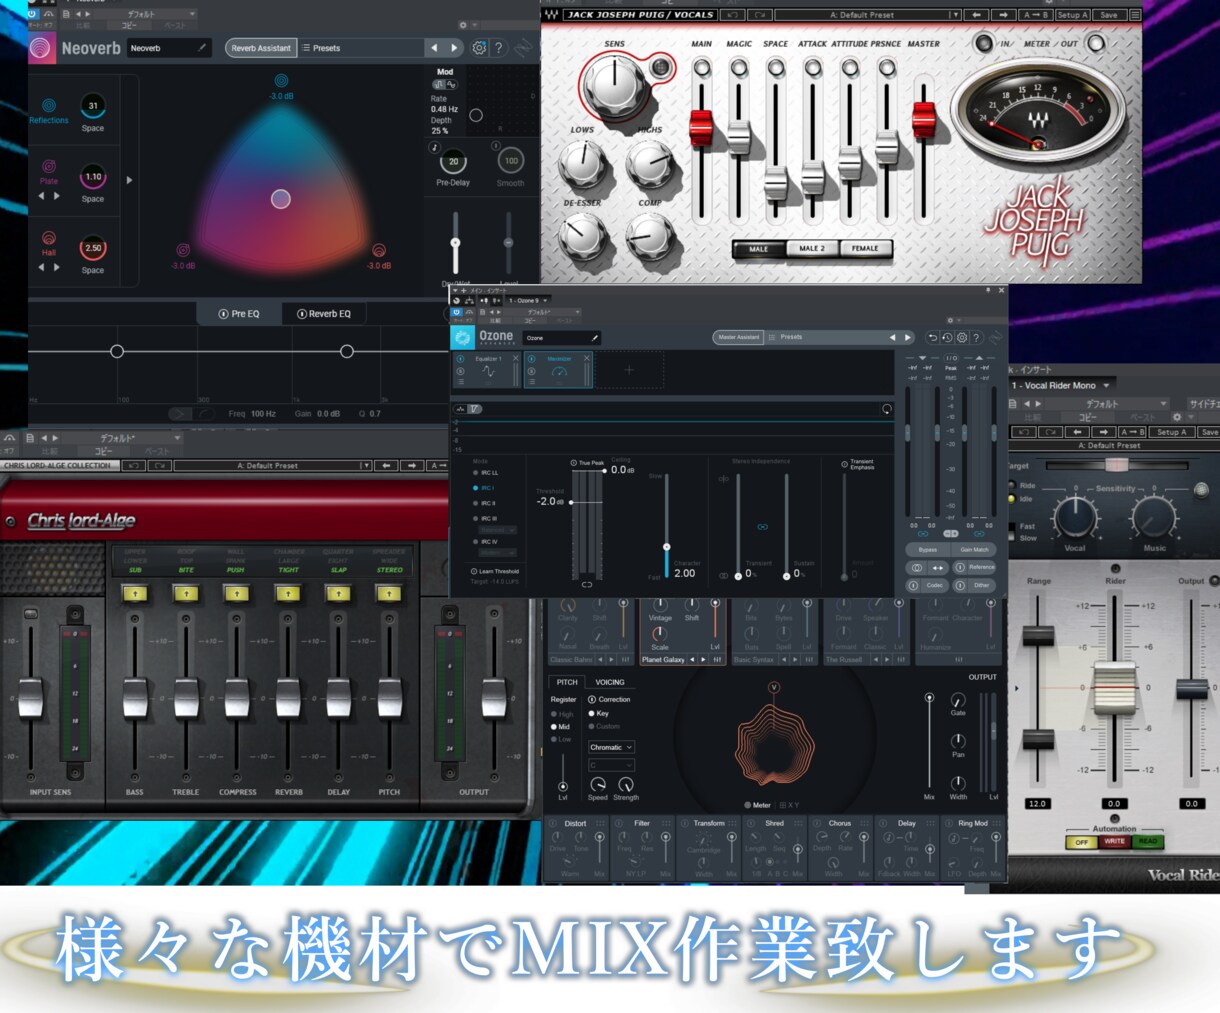The height and width of the screenshot is (1013, 1220).
Task: Open the Chromatic scale dropdown
Action: click(x=611, y=747)
